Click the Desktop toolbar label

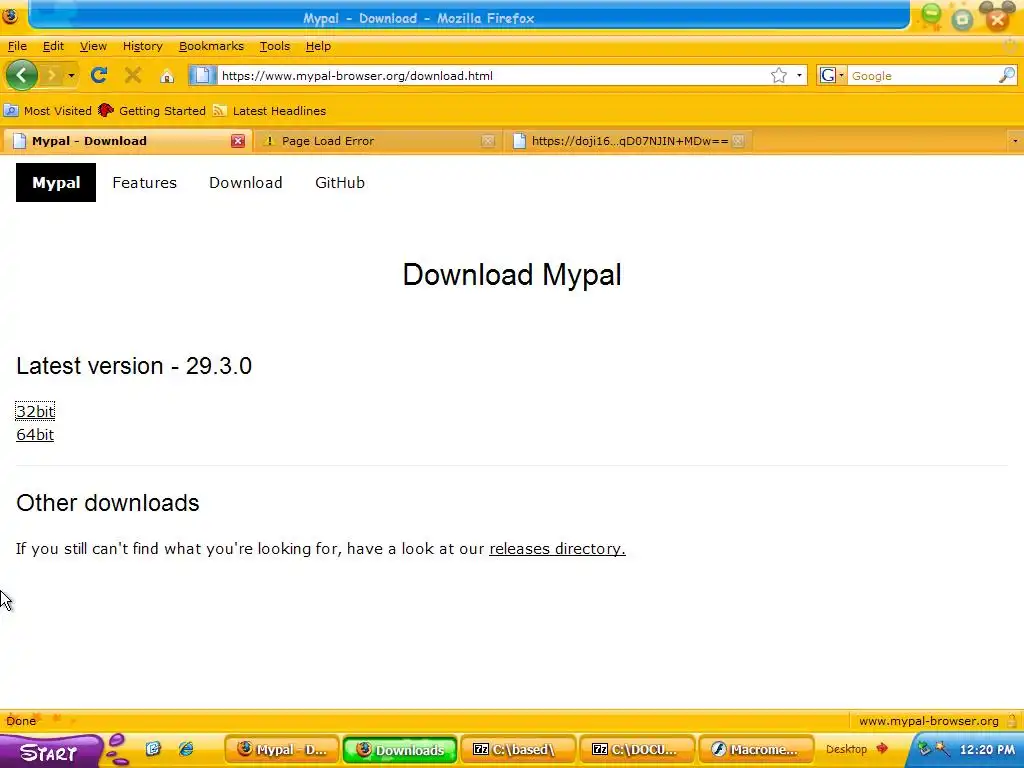(x=846, y=749)
